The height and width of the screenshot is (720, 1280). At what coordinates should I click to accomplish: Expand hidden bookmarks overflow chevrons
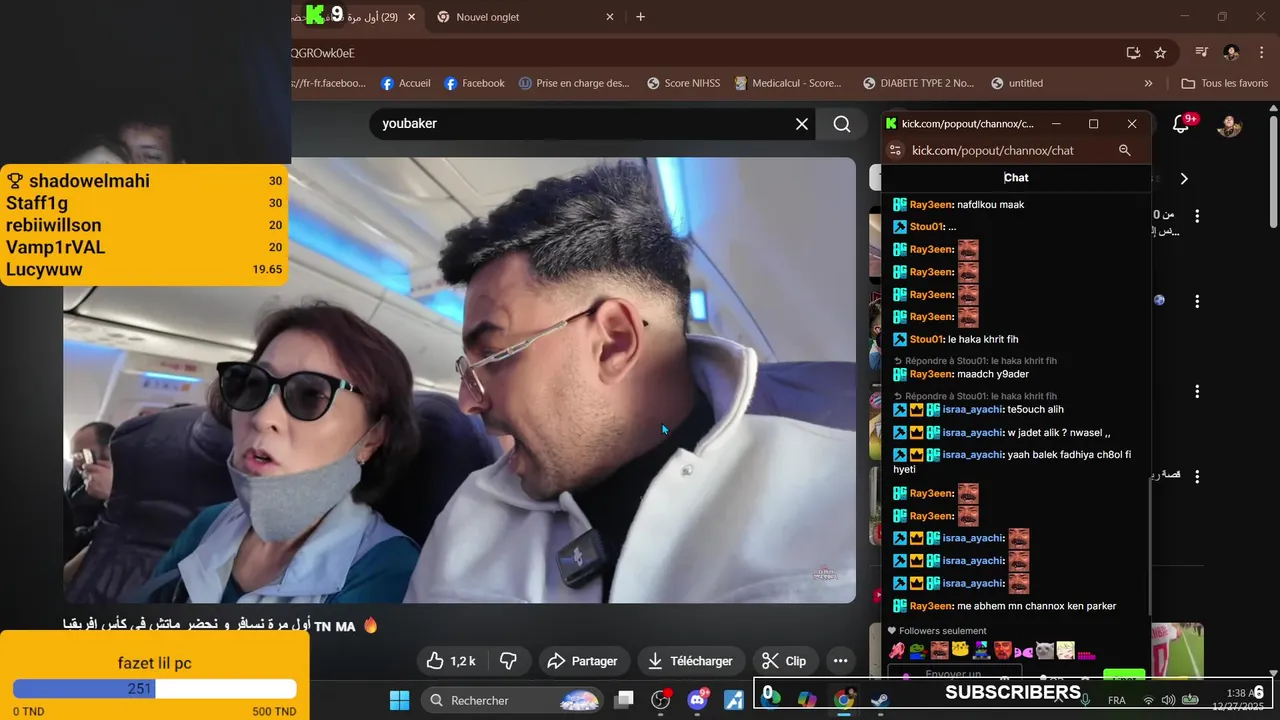tap(1148, 83)
